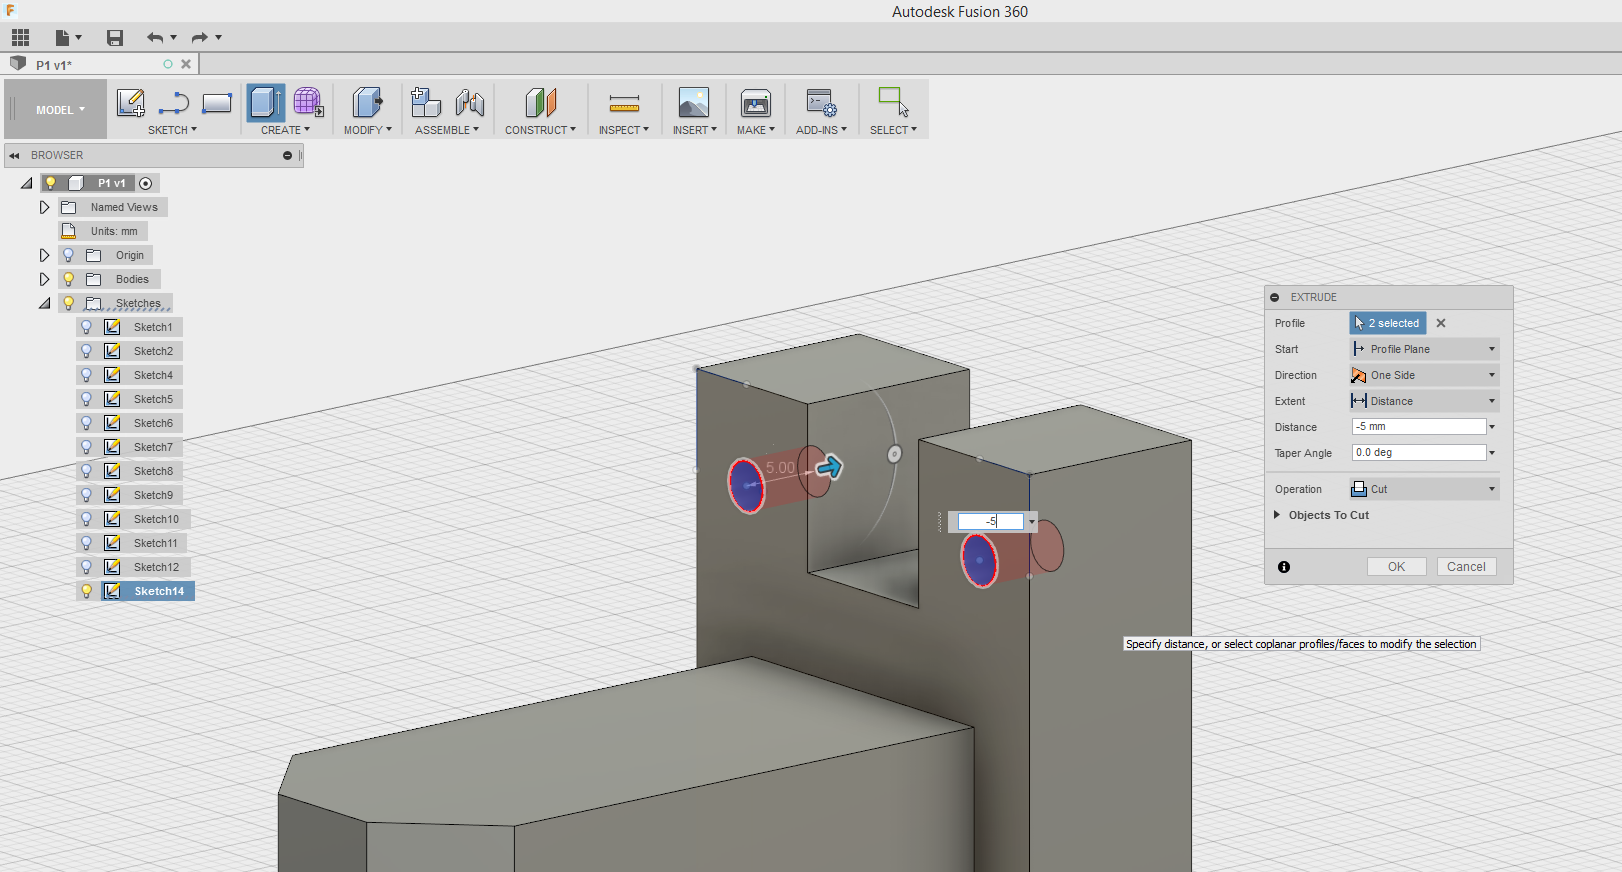Open the Operation Cut dropdown

(x=1424, y=489)
